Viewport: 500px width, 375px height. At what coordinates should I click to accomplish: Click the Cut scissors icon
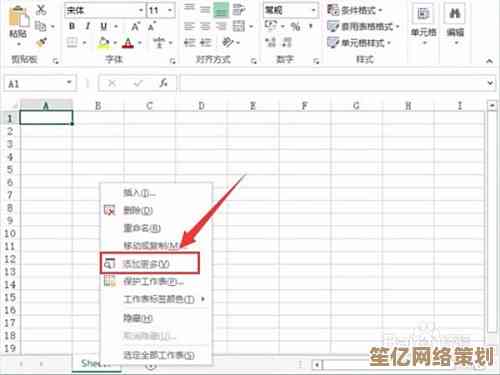click(41, 10)
